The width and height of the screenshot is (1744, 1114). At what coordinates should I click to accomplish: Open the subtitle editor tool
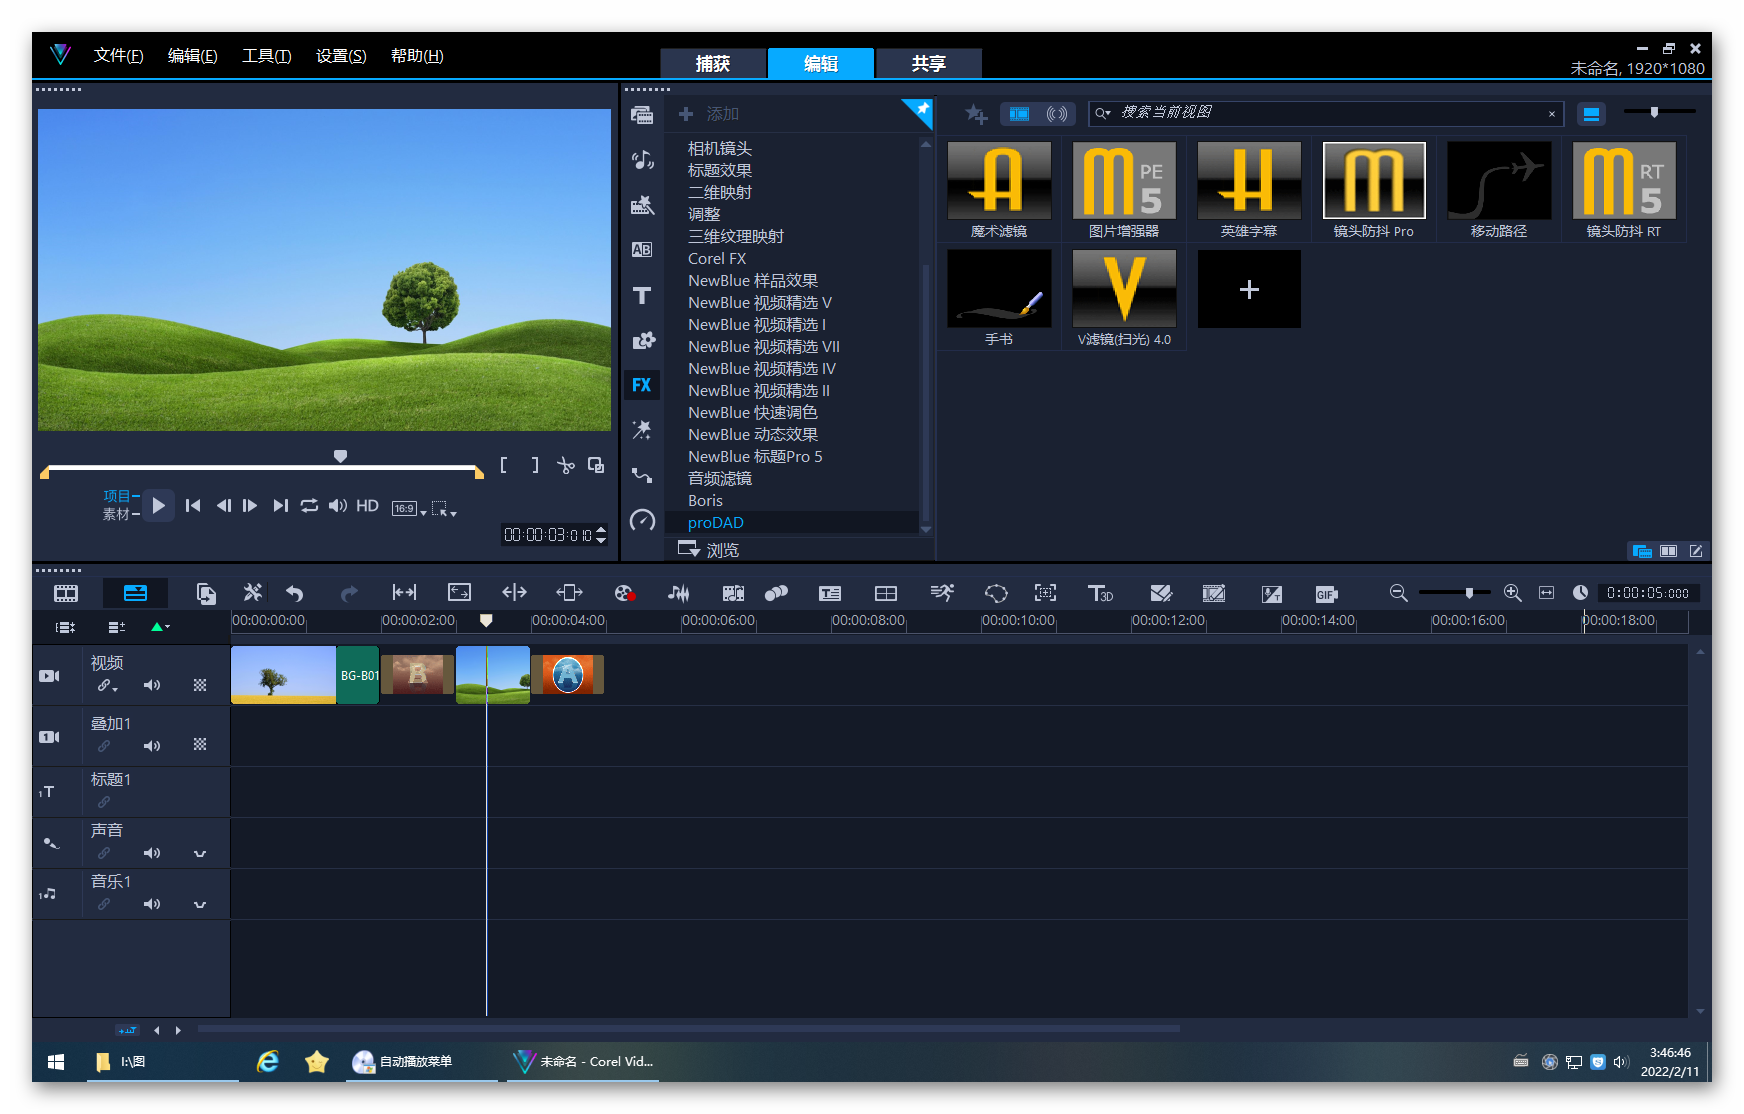[x=830, y=593]
